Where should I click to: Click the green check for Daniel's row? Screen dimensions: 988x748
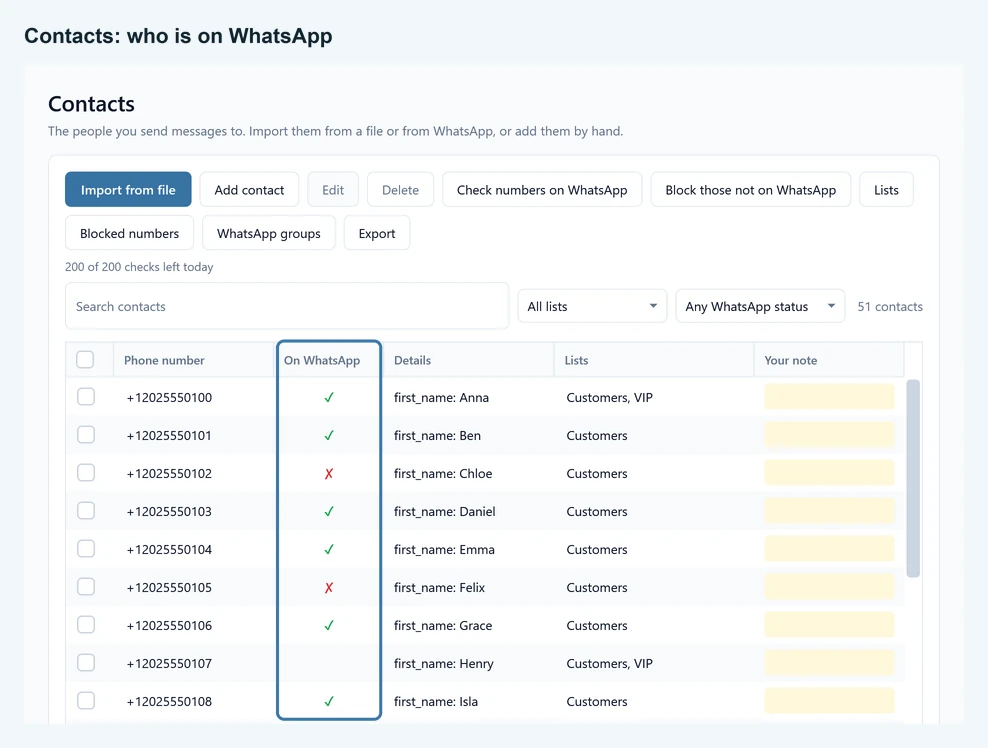[x=329, y=511]
